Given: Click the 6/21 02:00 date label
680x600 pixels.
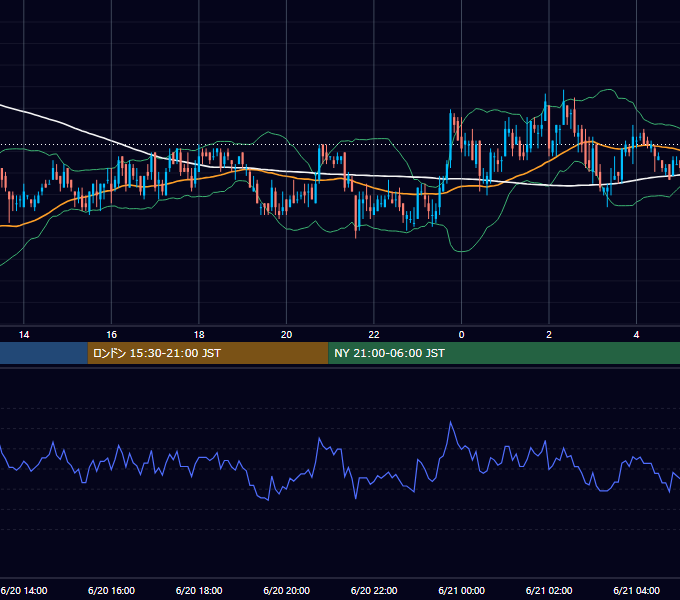Looking at the screenshot, I should (549, 590).
